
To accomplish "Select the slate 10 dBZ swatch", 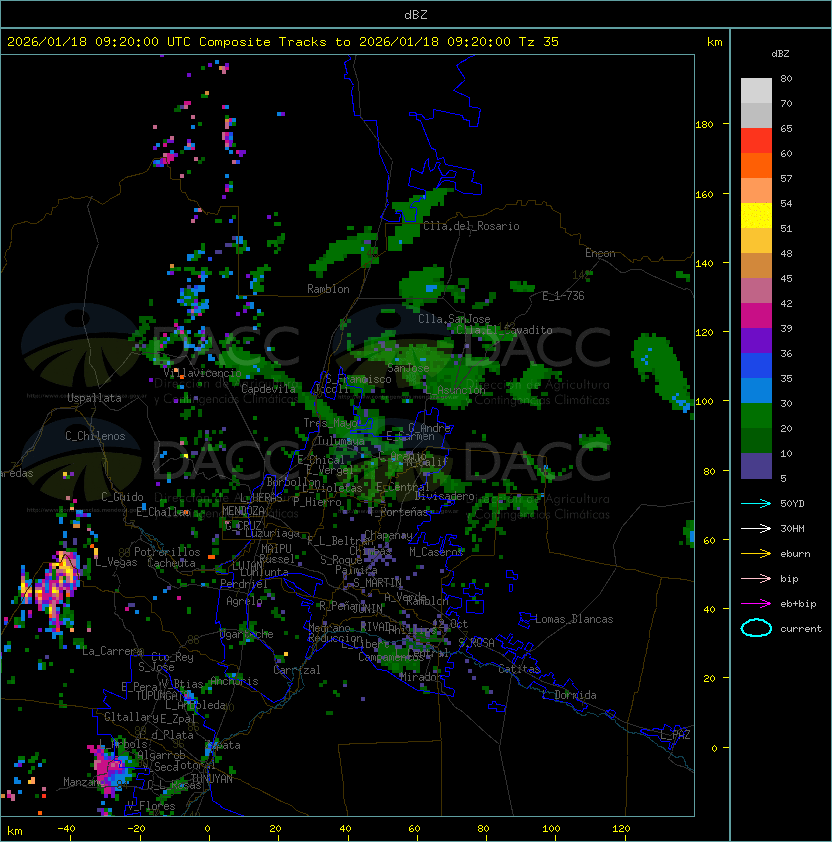I will (x=756, y=466).
